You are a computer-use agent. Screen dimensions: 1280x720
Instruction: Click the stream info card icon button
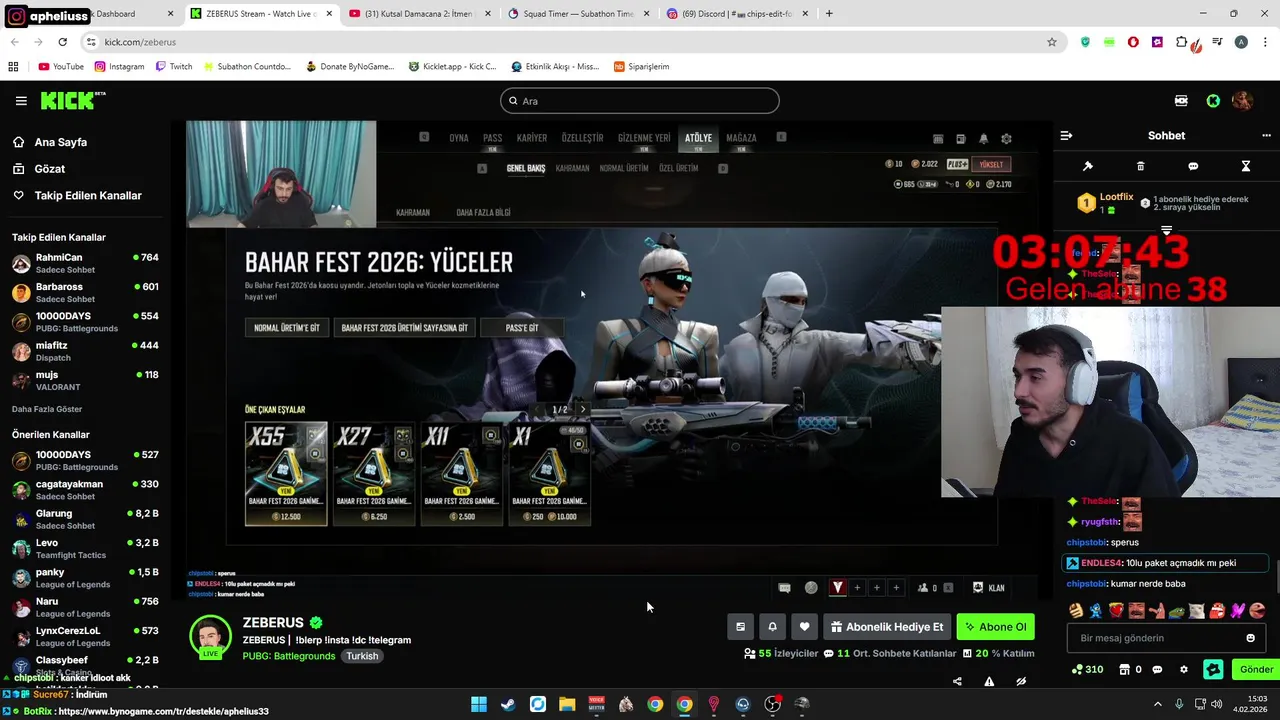[x=740, y=627]
